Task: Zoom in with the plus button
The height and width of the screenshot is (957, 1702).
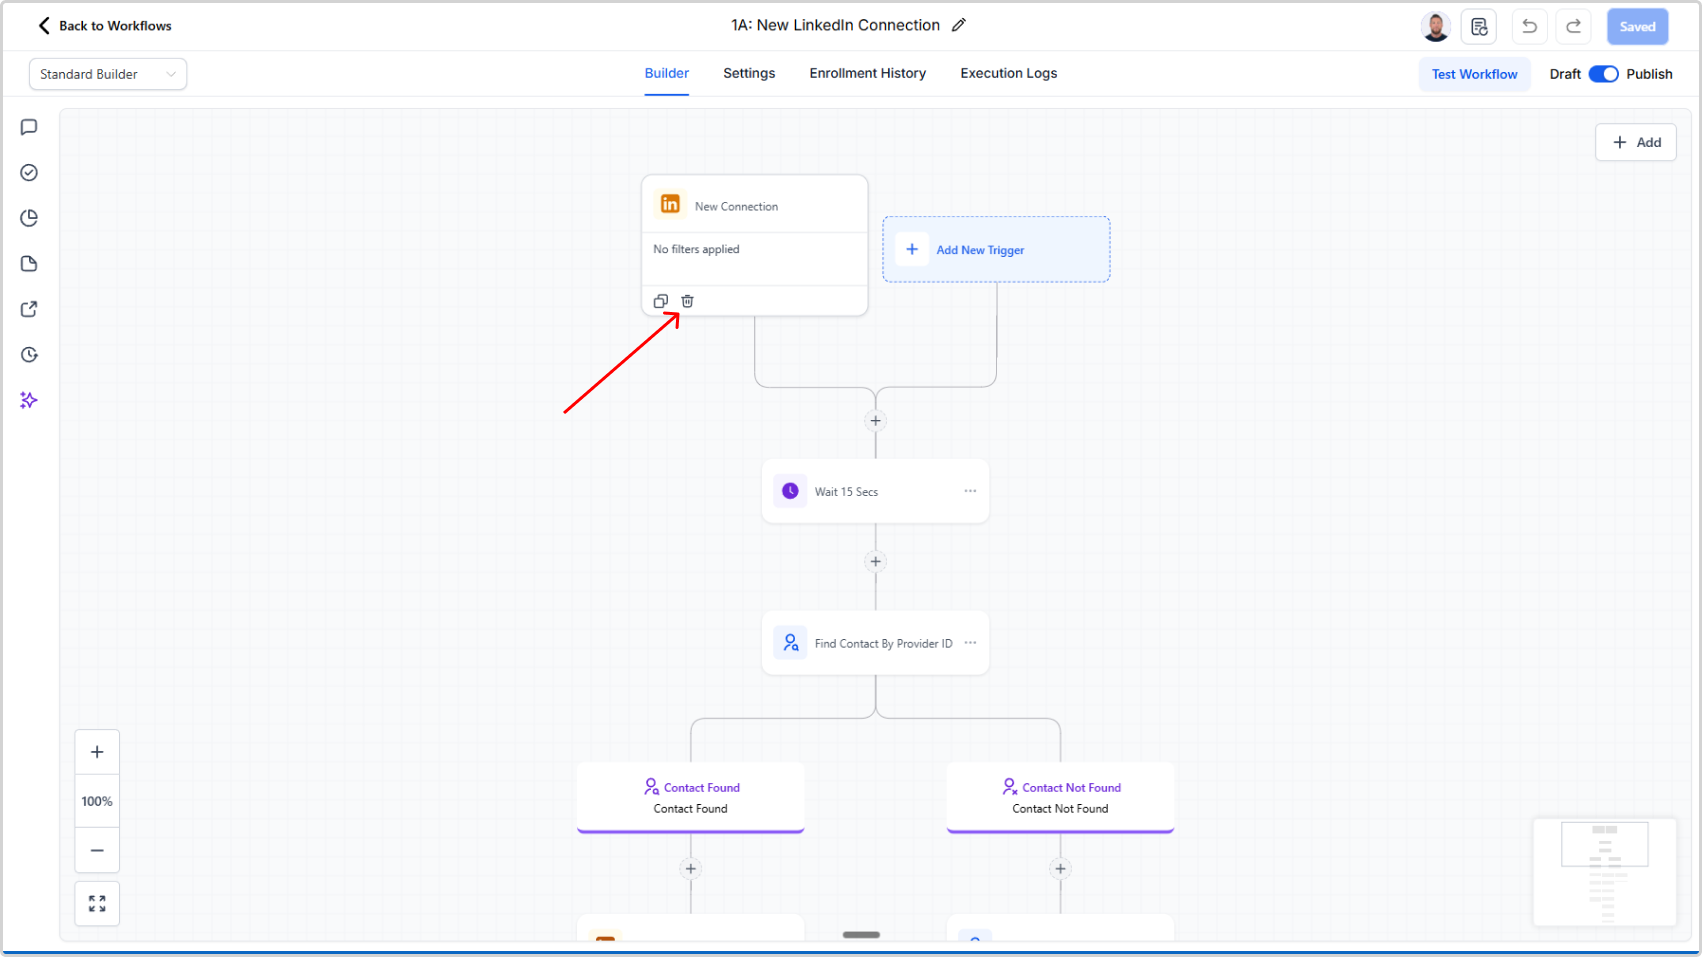Action: (x=97, y=752)
